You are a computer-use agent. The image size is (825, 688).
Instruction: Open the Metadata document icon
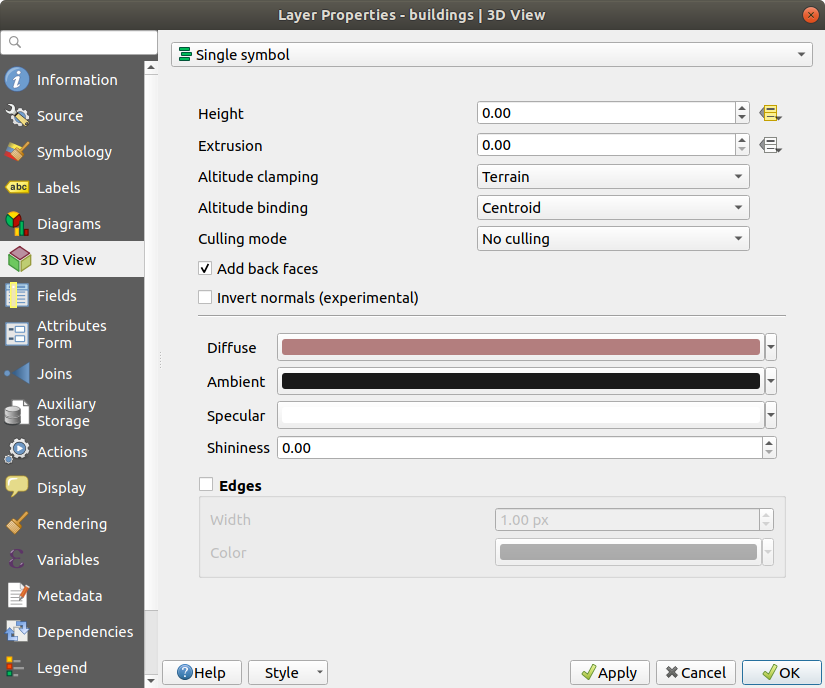click(18, 595)
